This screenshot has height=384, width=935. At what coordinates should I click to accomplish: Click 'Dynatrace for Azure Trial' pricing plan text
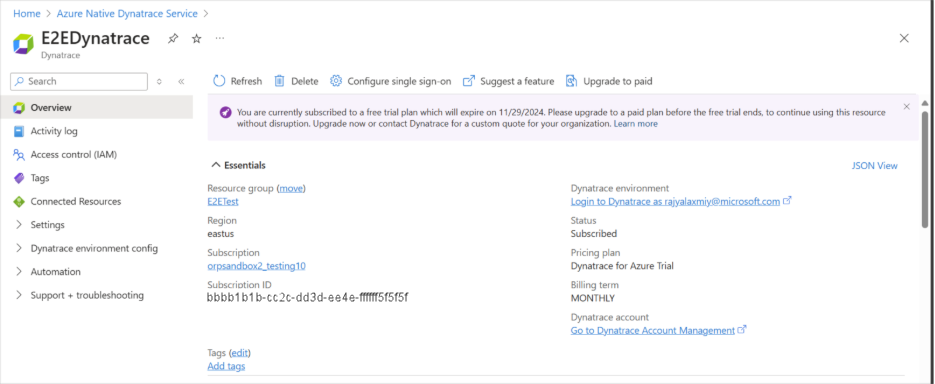point(622,266)
